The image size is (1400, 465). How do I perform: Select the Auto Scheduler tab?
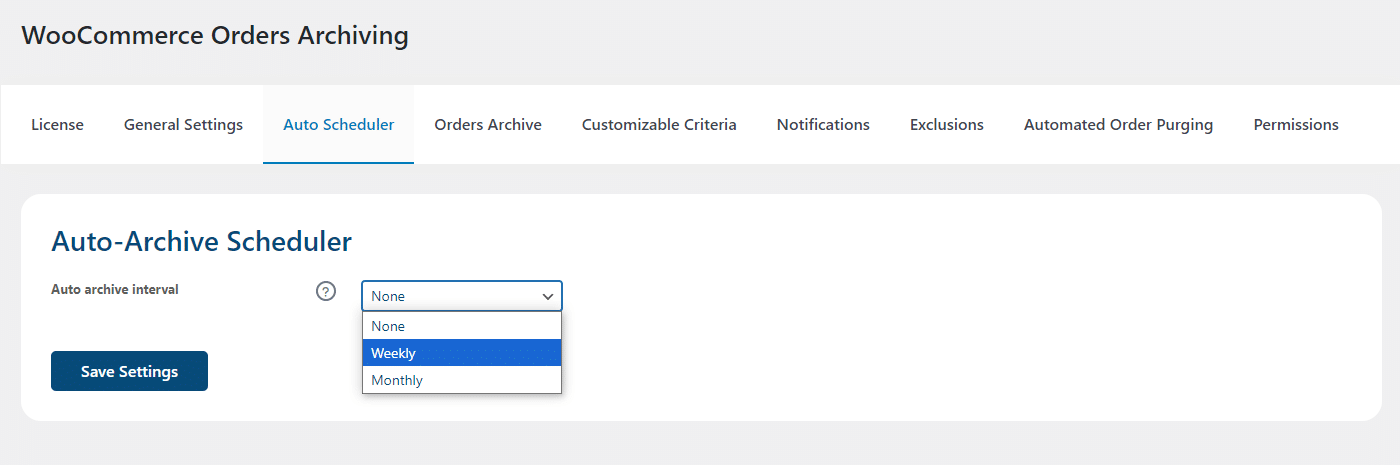(x=338, y=125)
